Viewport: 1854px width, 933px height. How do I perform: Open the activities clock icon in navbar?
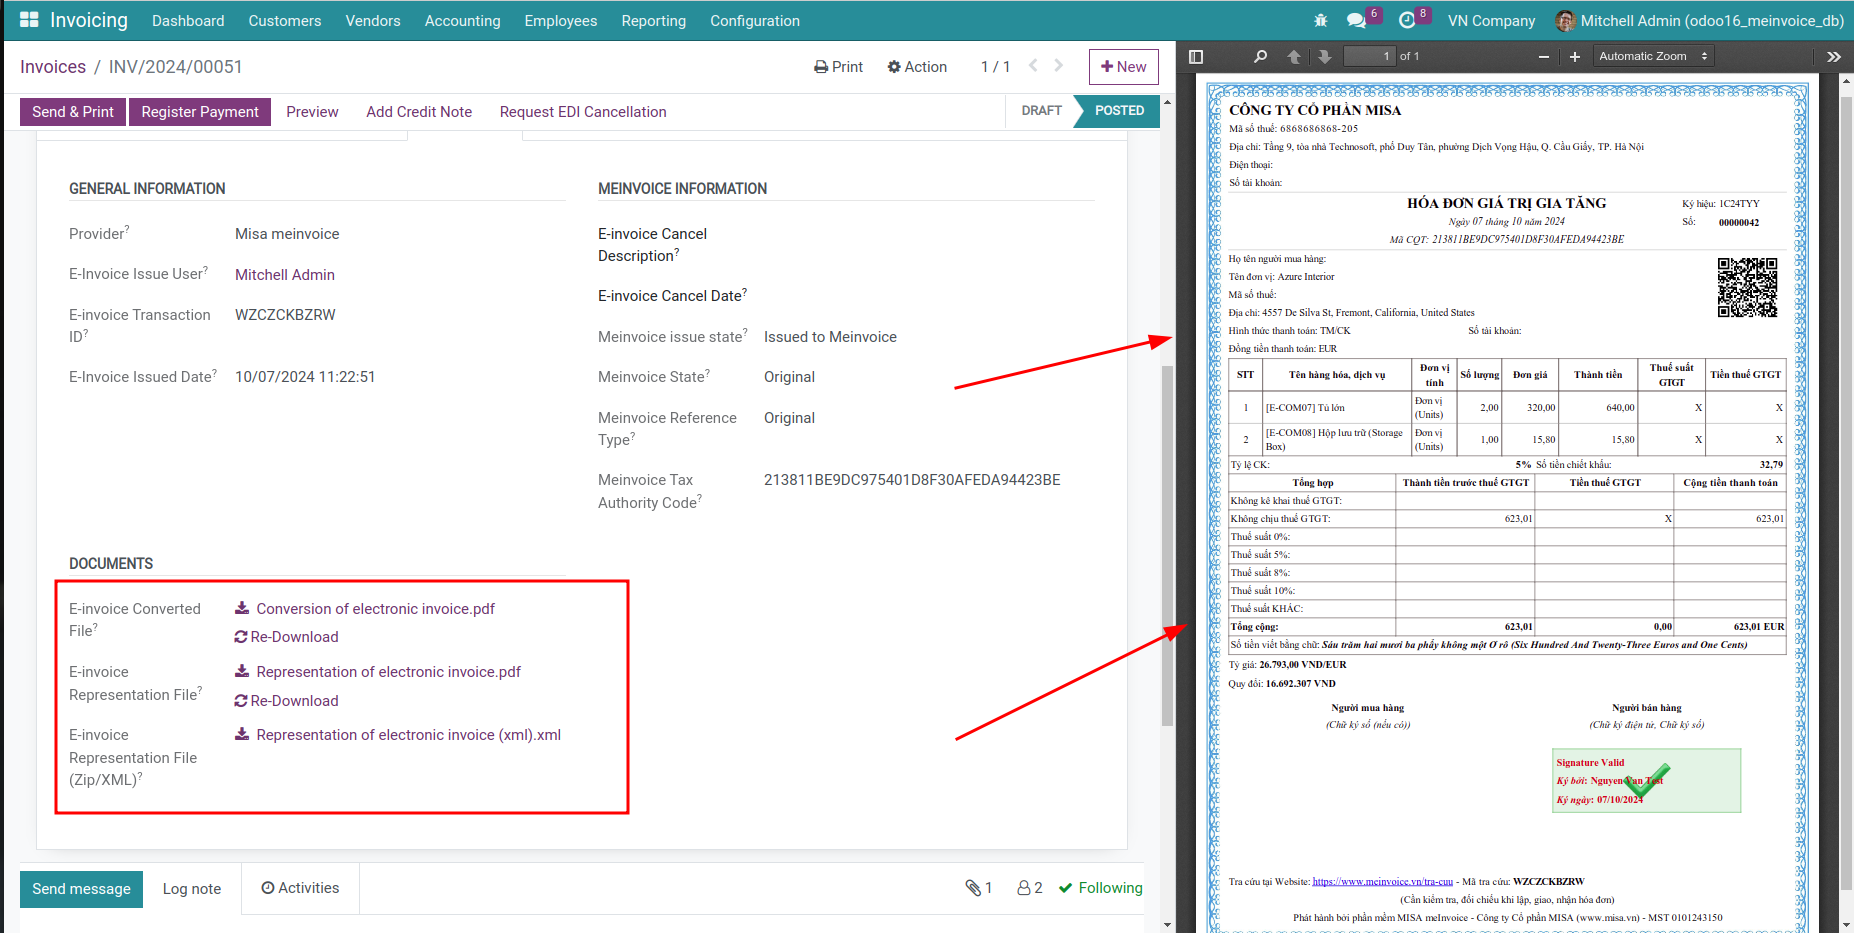[1407, 21]
